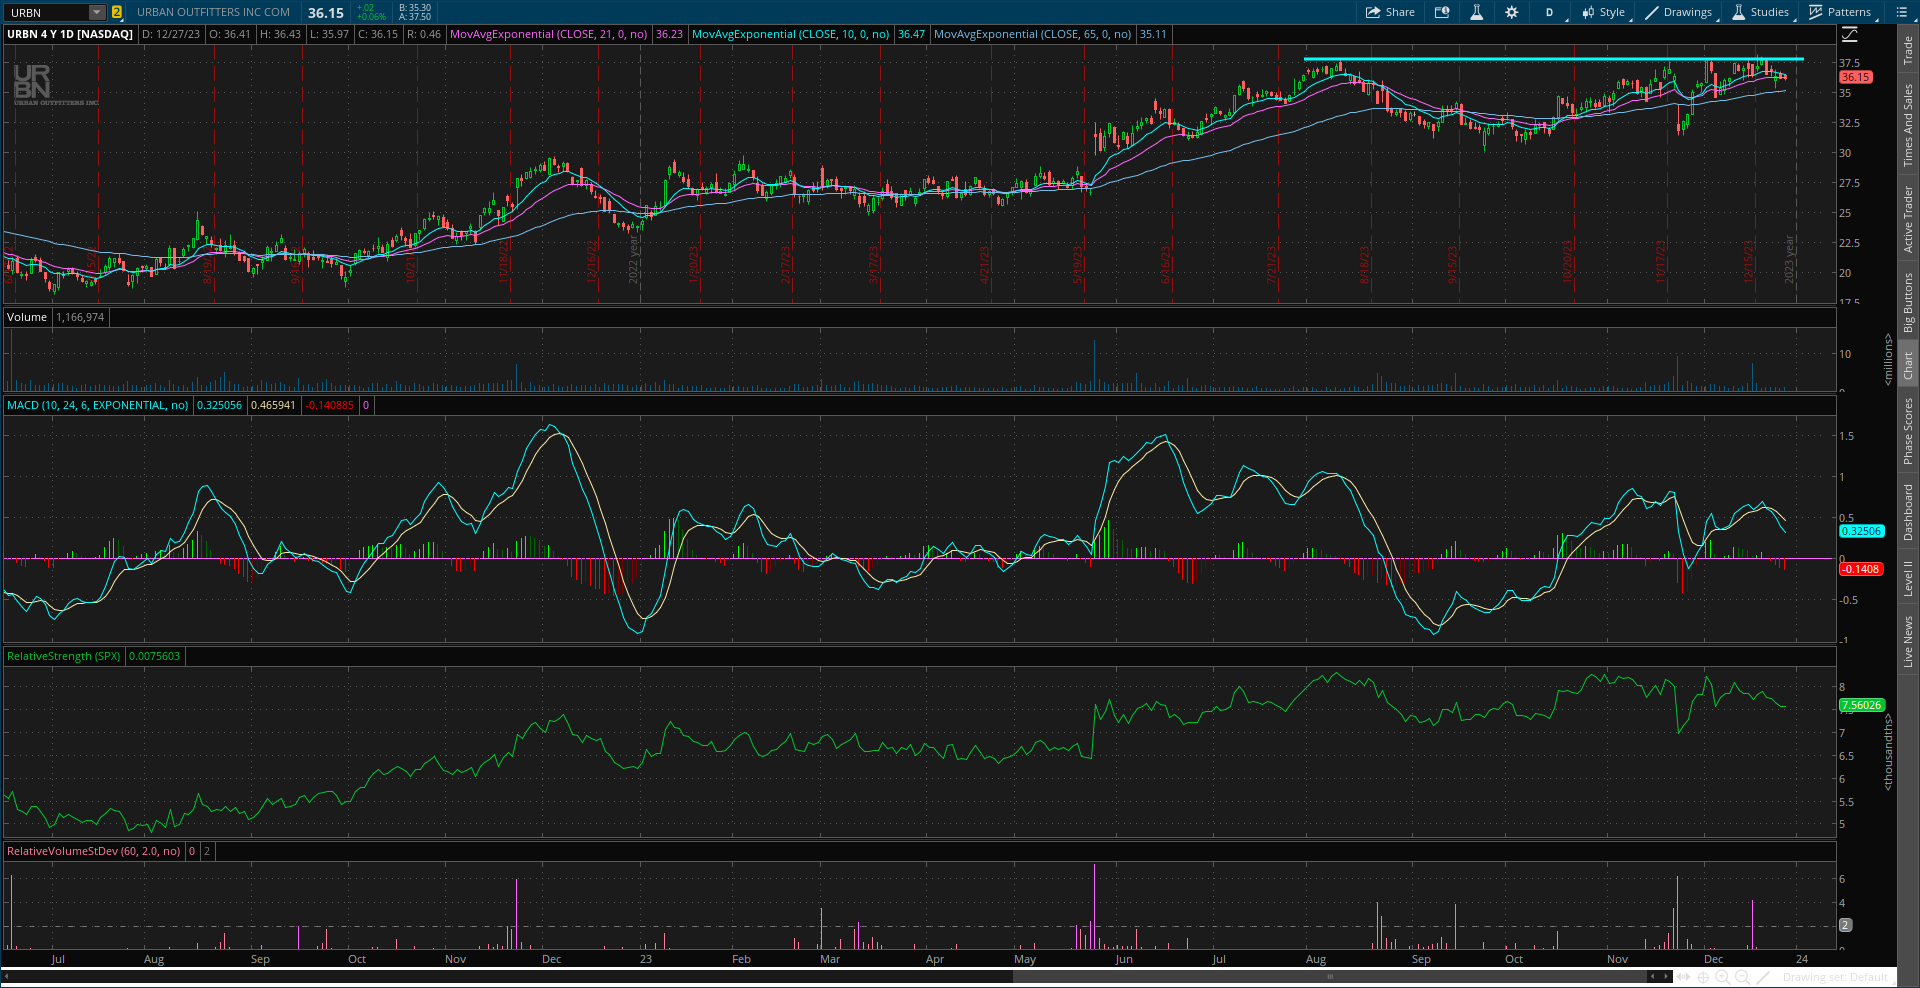Click the scroll left arrow at bottom
The height and width of the screenshot is (988, 1920).
click(x=7, y=976)
